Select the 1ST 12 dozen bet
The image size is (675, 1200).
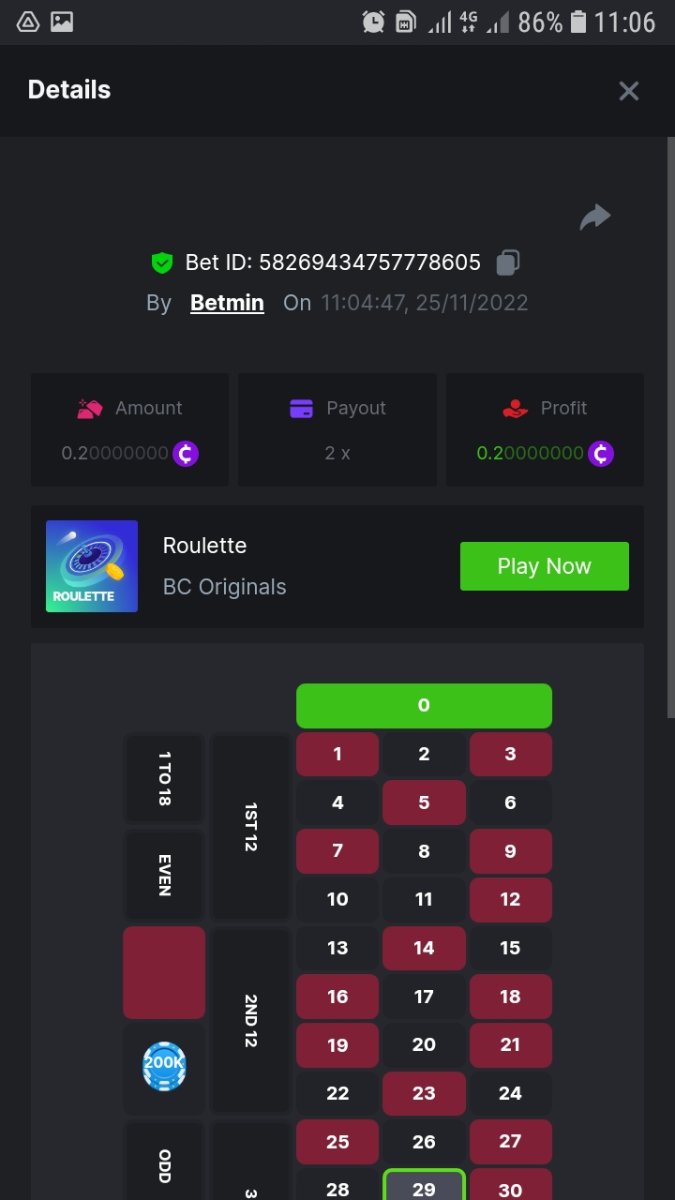click(251, 827)
